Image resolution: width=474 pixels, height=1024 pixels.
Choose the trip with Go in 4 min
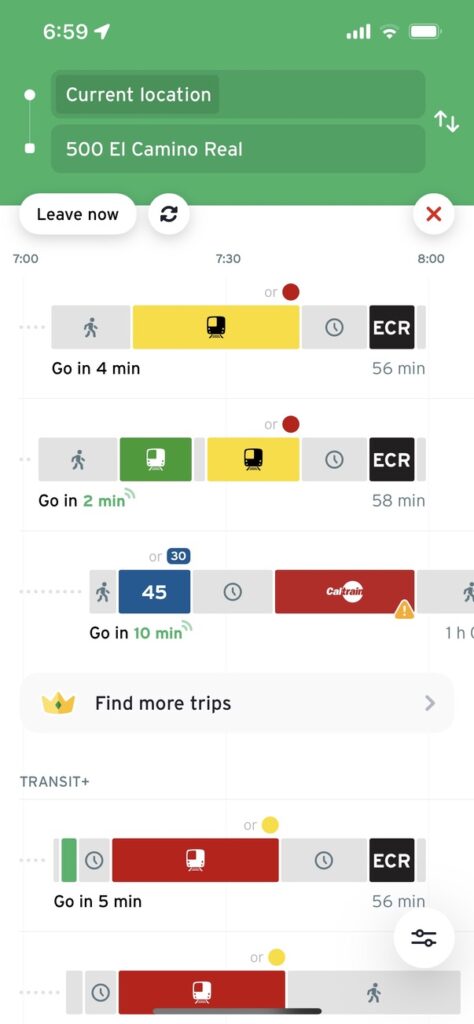(x=237, y=340)
